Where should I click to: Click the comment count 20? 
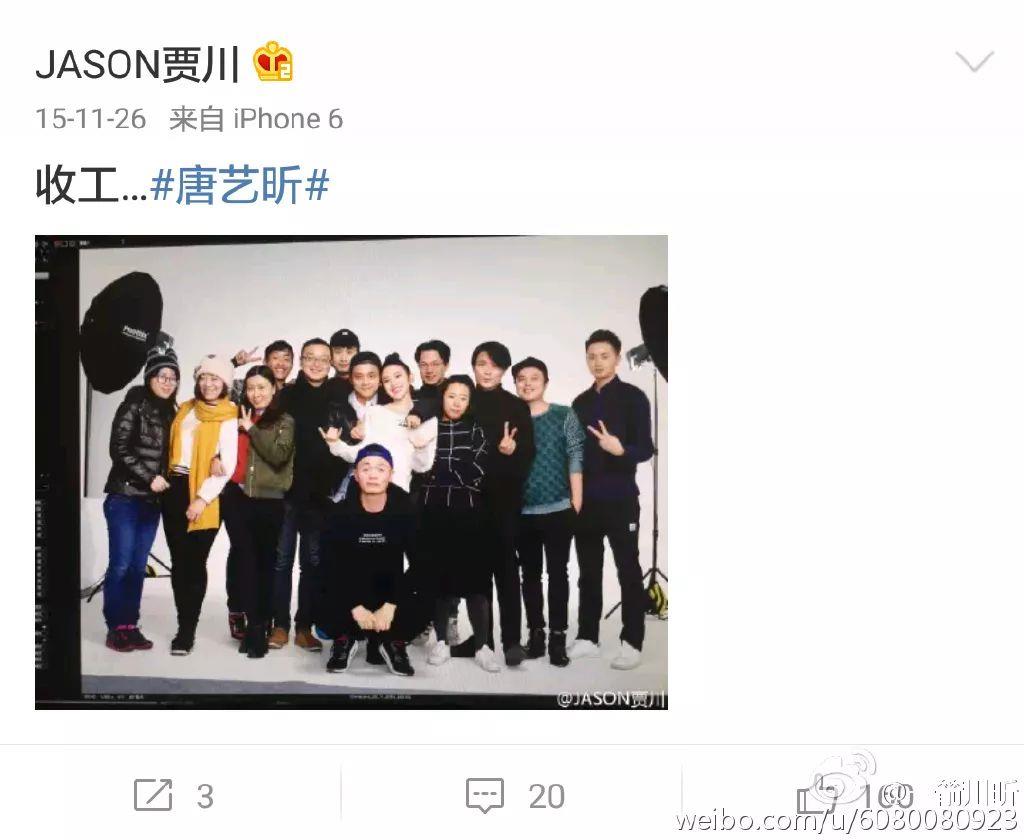(547, 796)
